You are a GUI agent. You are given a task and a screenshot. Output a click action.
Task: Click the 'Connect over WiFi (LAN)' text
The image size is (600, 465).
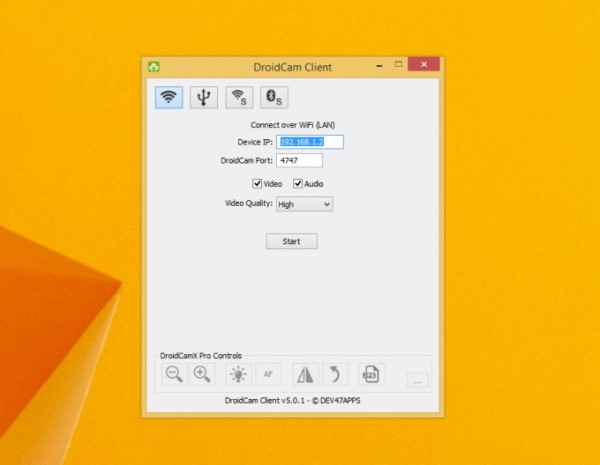293,125
